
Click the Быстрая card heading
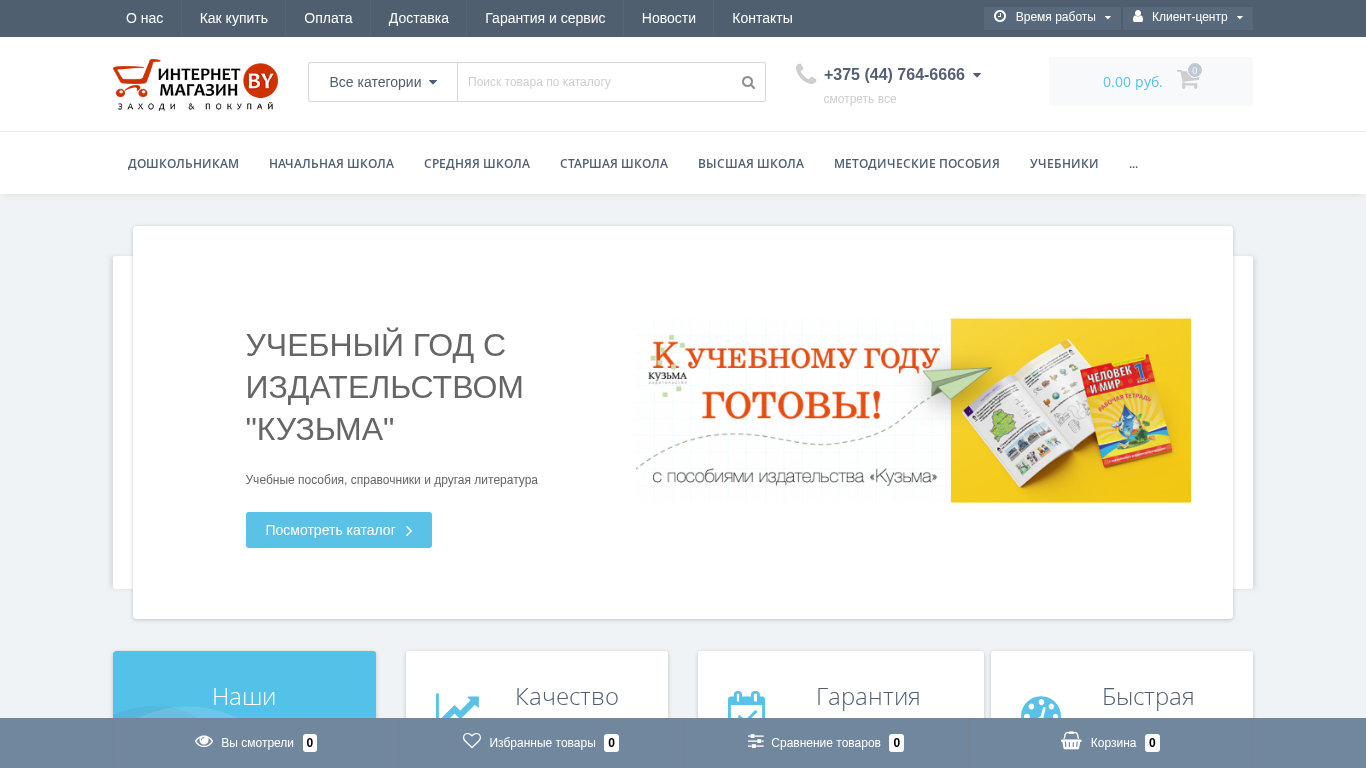click(1148, 696)
